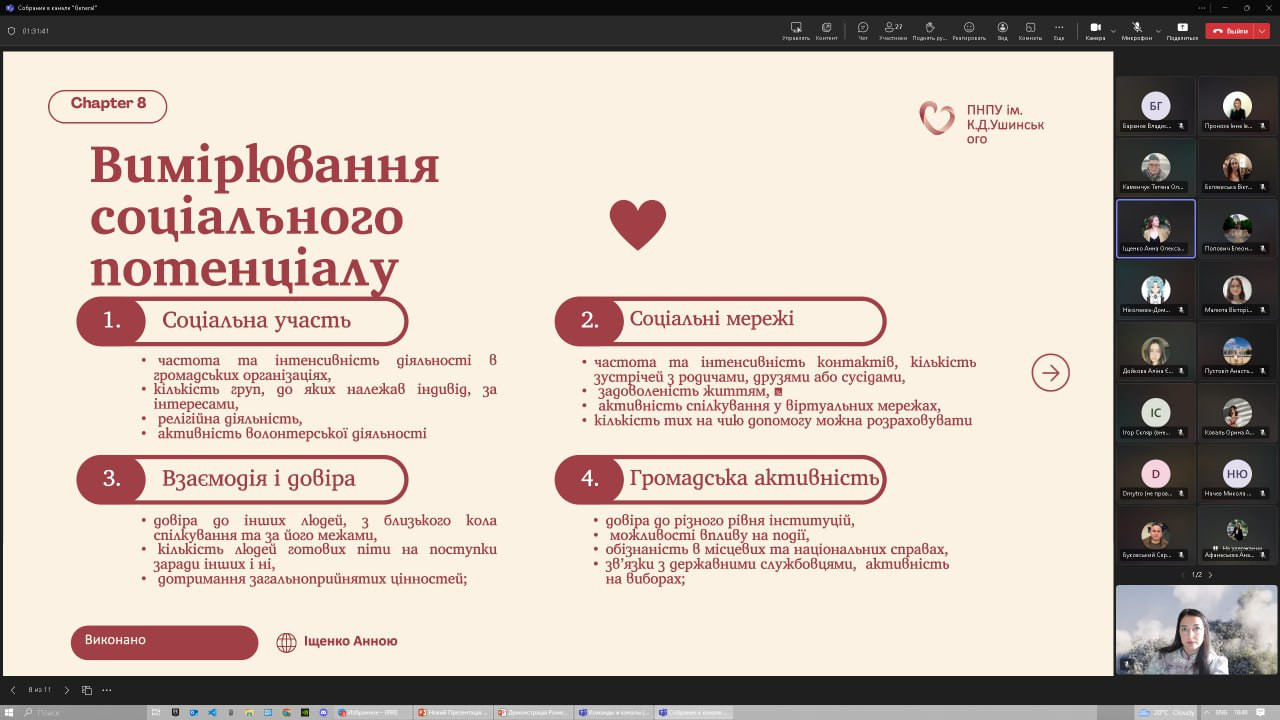Select participant tile Dmytro
This screenshot has width=1280, height=720.
pos(1156,473)
